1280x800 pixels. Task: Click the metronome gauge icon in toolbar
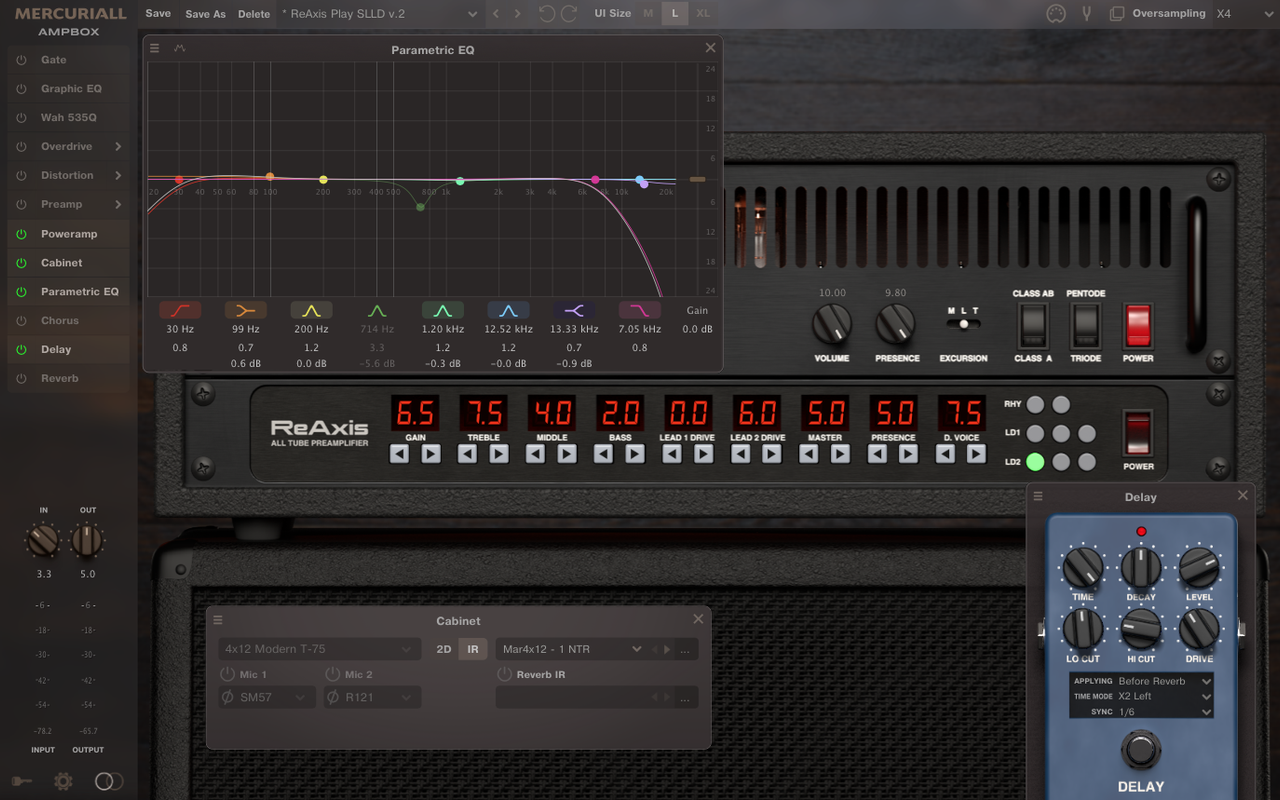pyautogui.click(x=1056, y=14)
